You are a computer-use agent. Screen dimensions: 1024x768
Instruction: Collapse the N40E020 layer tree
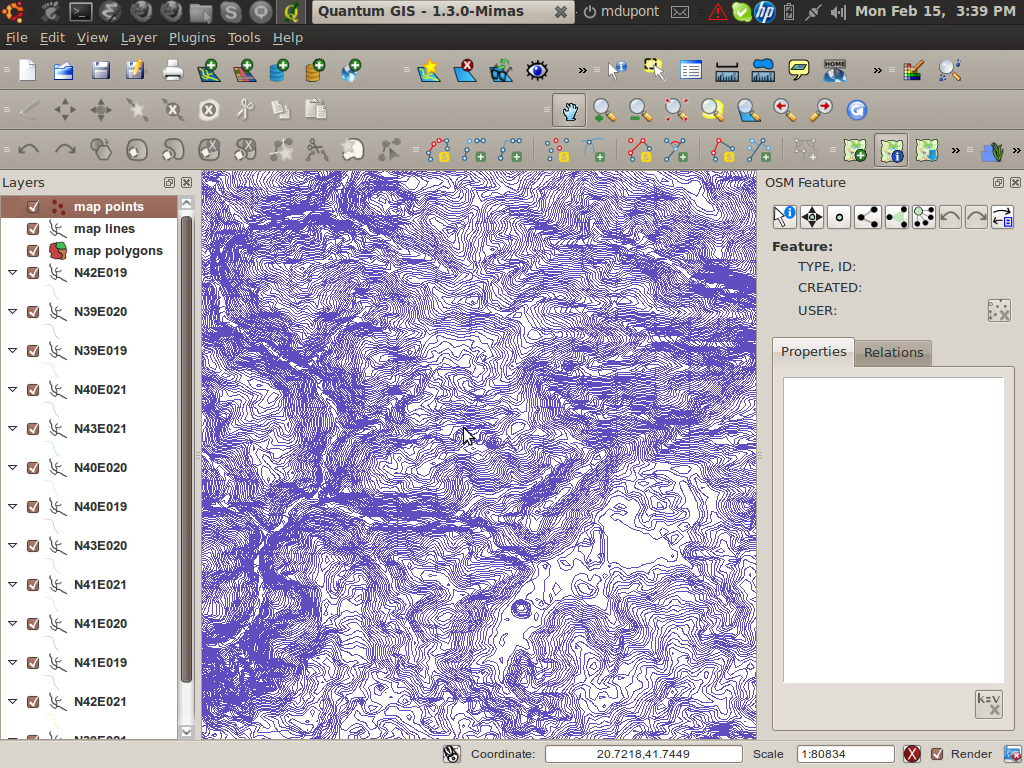[x=12, y=467]
